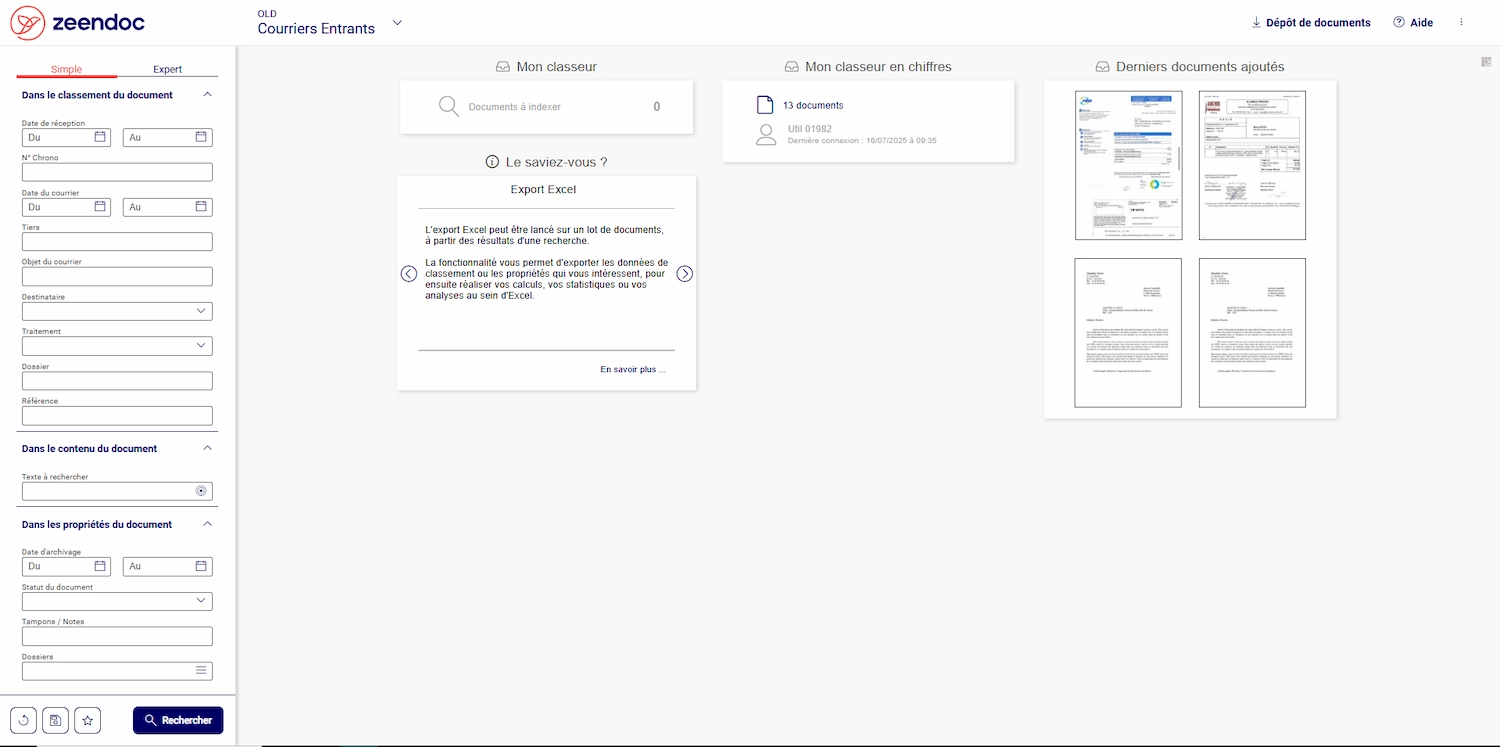Click the magnifier icon by Documents à indexer
The height and width of the screenshot is (747, 1500).
coord(449,106)
